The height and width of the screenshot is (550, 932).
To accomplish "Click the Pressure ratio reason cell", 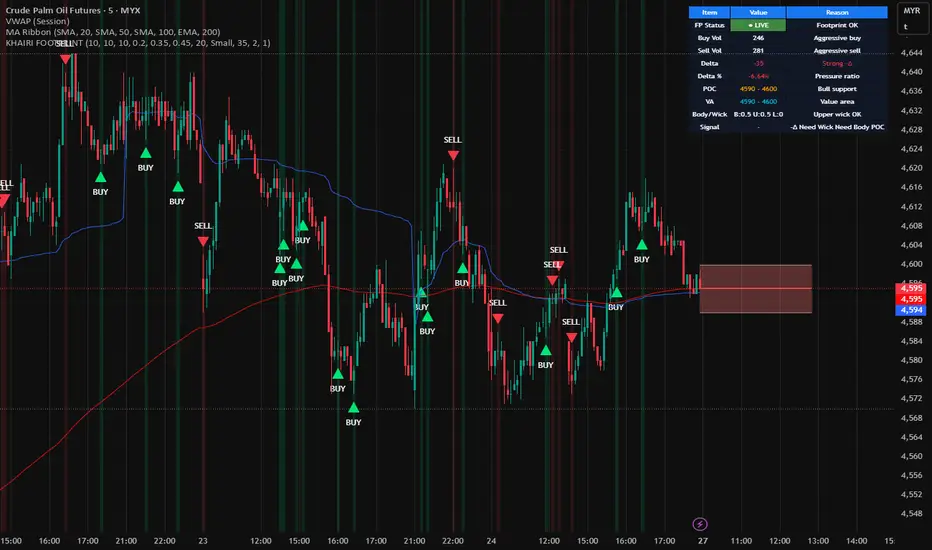I will (837, 76).
